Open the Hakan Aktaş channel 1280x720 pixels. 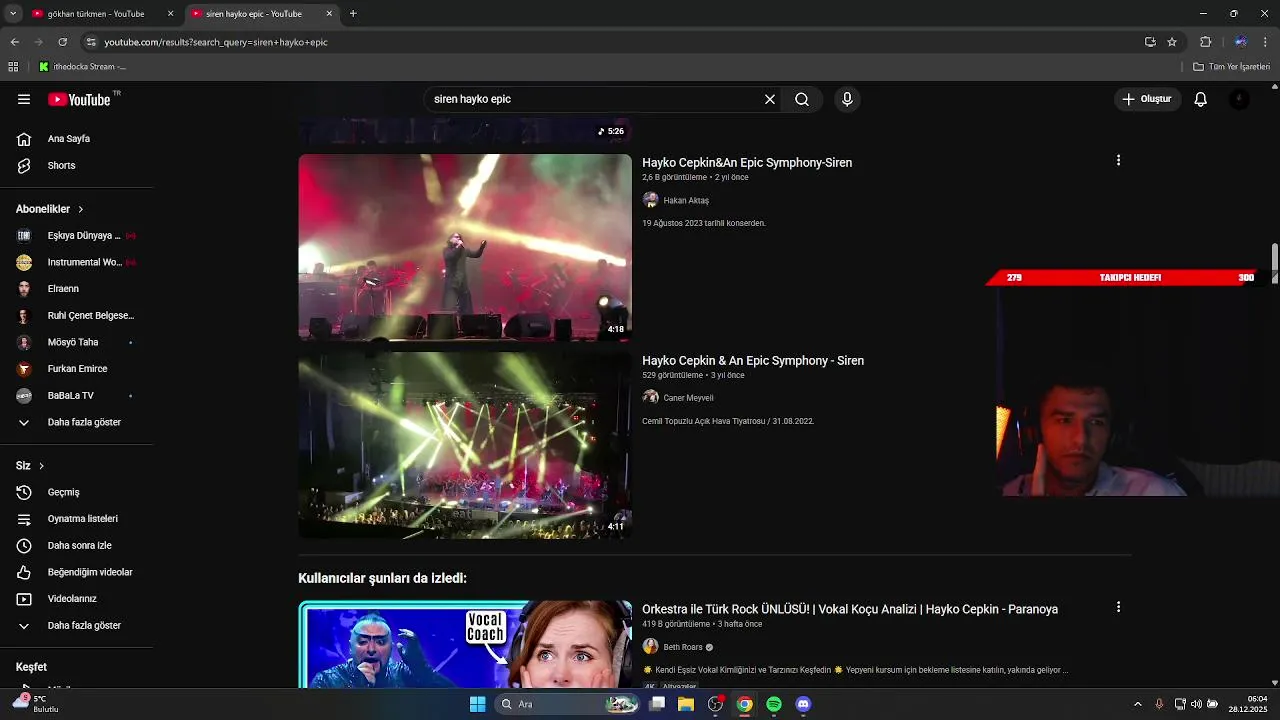(x=686, y=200)
